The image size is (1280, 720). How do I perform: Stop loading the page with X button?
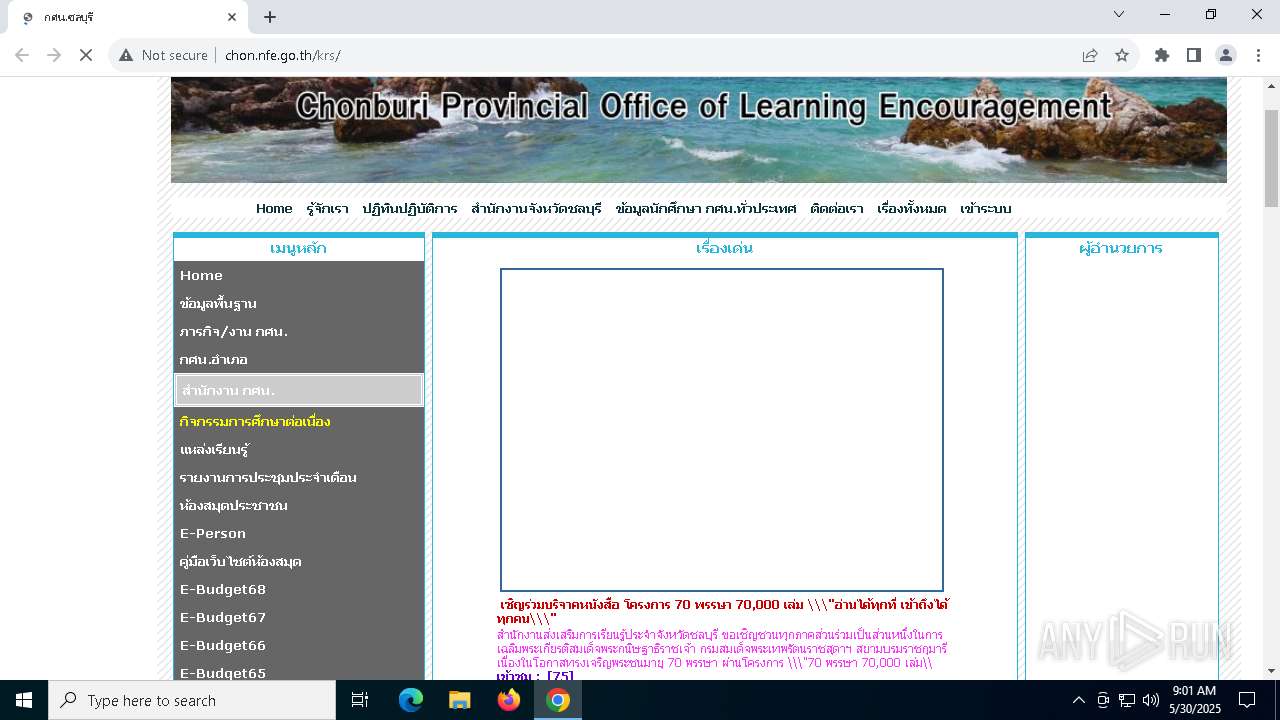tap(86, 55)
